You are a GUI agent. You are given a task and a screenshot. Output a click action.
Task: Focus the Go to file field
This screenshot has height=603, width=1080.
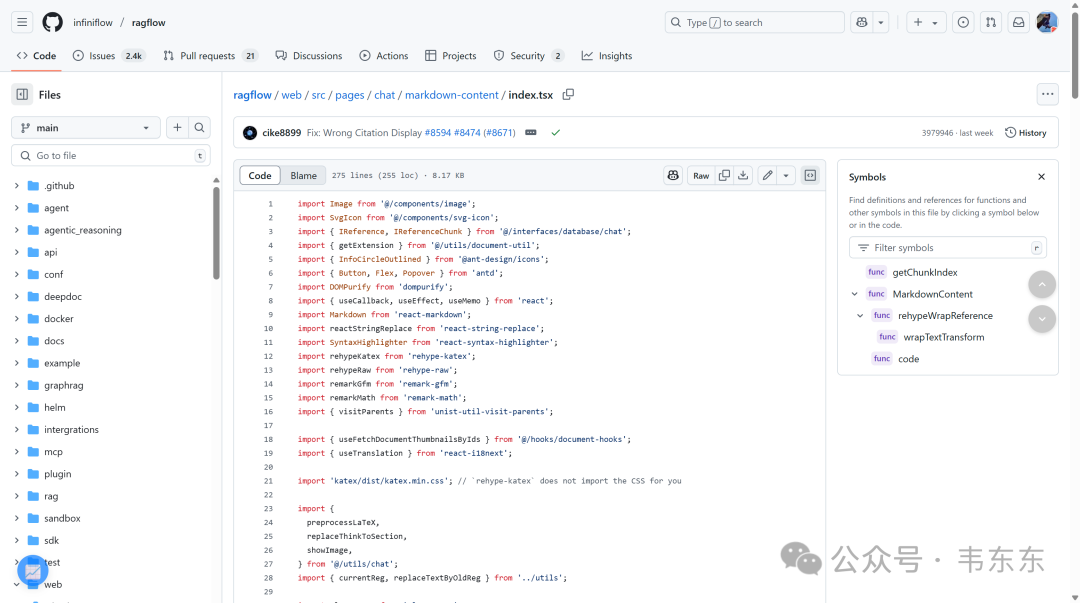[x=111, y=156]
